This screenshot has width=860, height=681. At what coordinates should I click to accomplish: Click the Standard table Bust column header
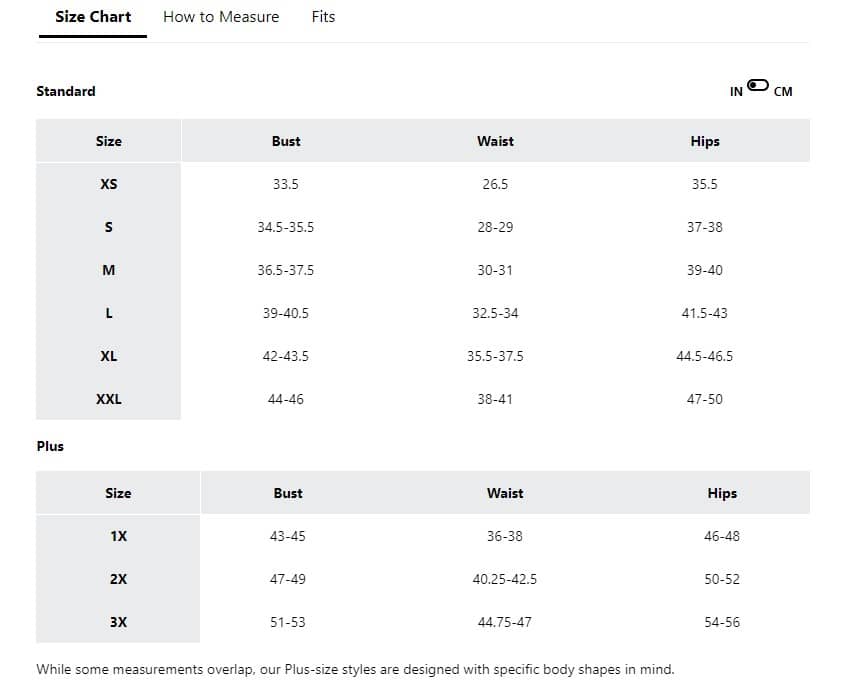pos(286,142)
